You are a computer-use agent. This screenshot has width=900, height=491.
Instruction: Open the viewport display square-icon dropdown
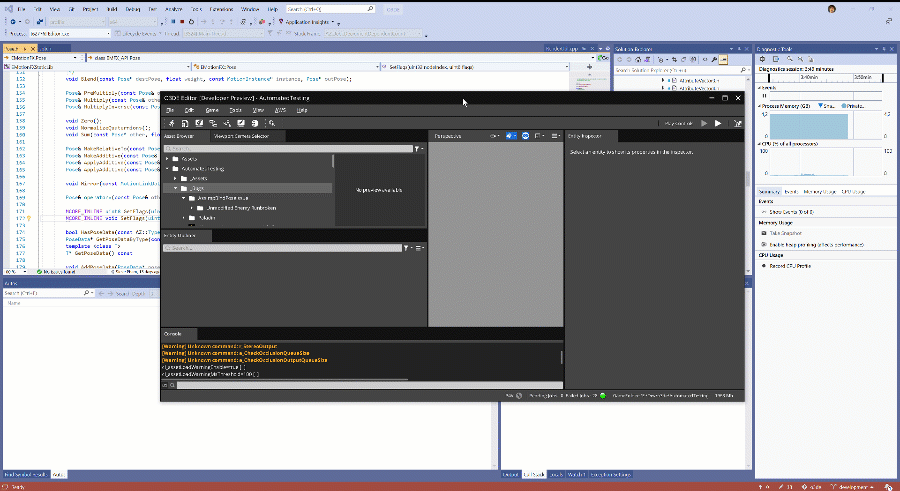point(540,136)
